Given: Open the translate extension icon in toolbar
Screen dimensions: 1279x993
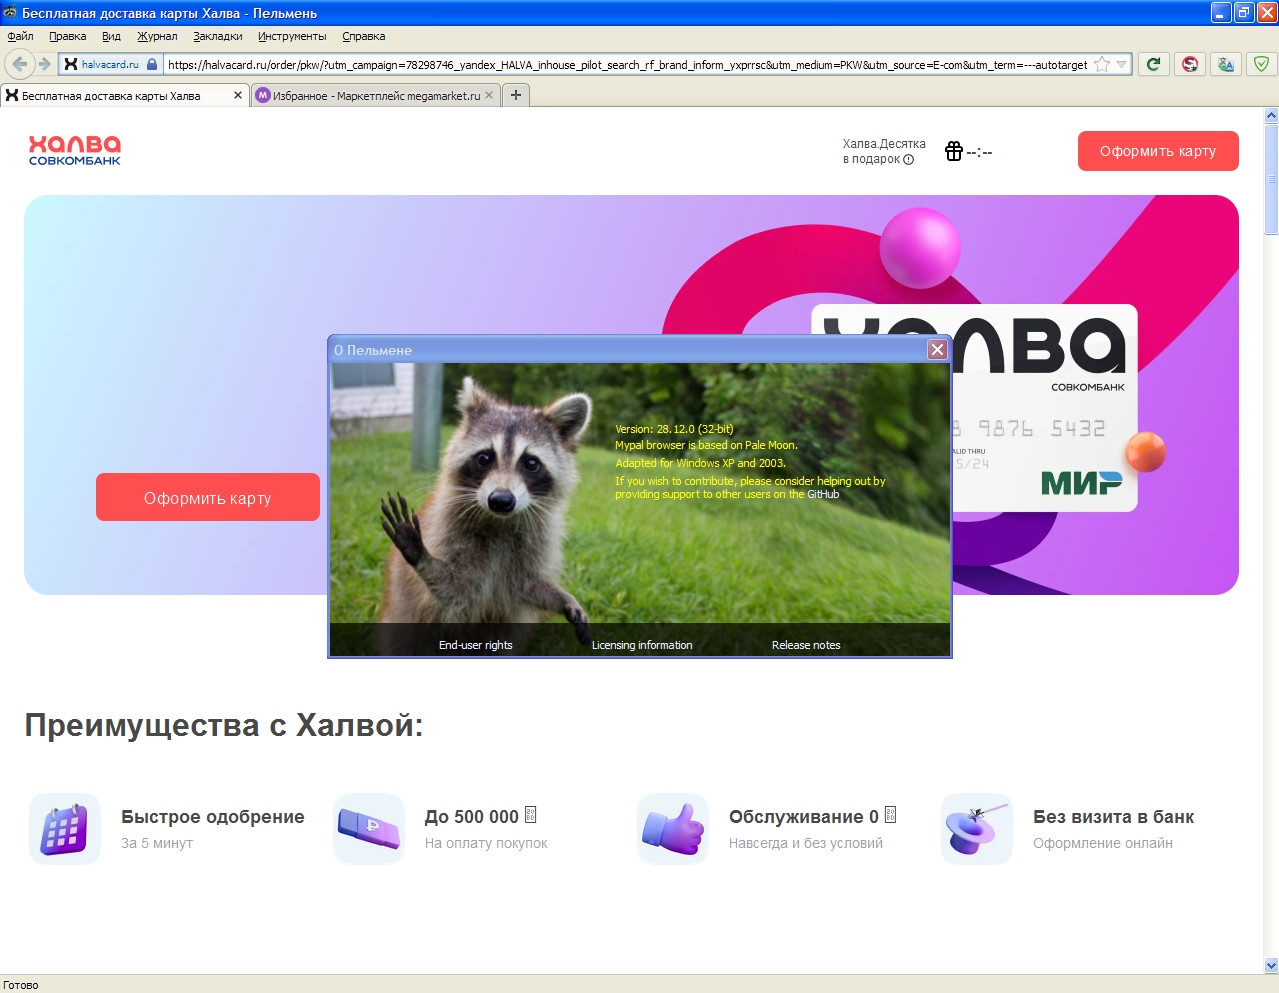Looking at the screenshot, I should click(x=1225, y=64).
